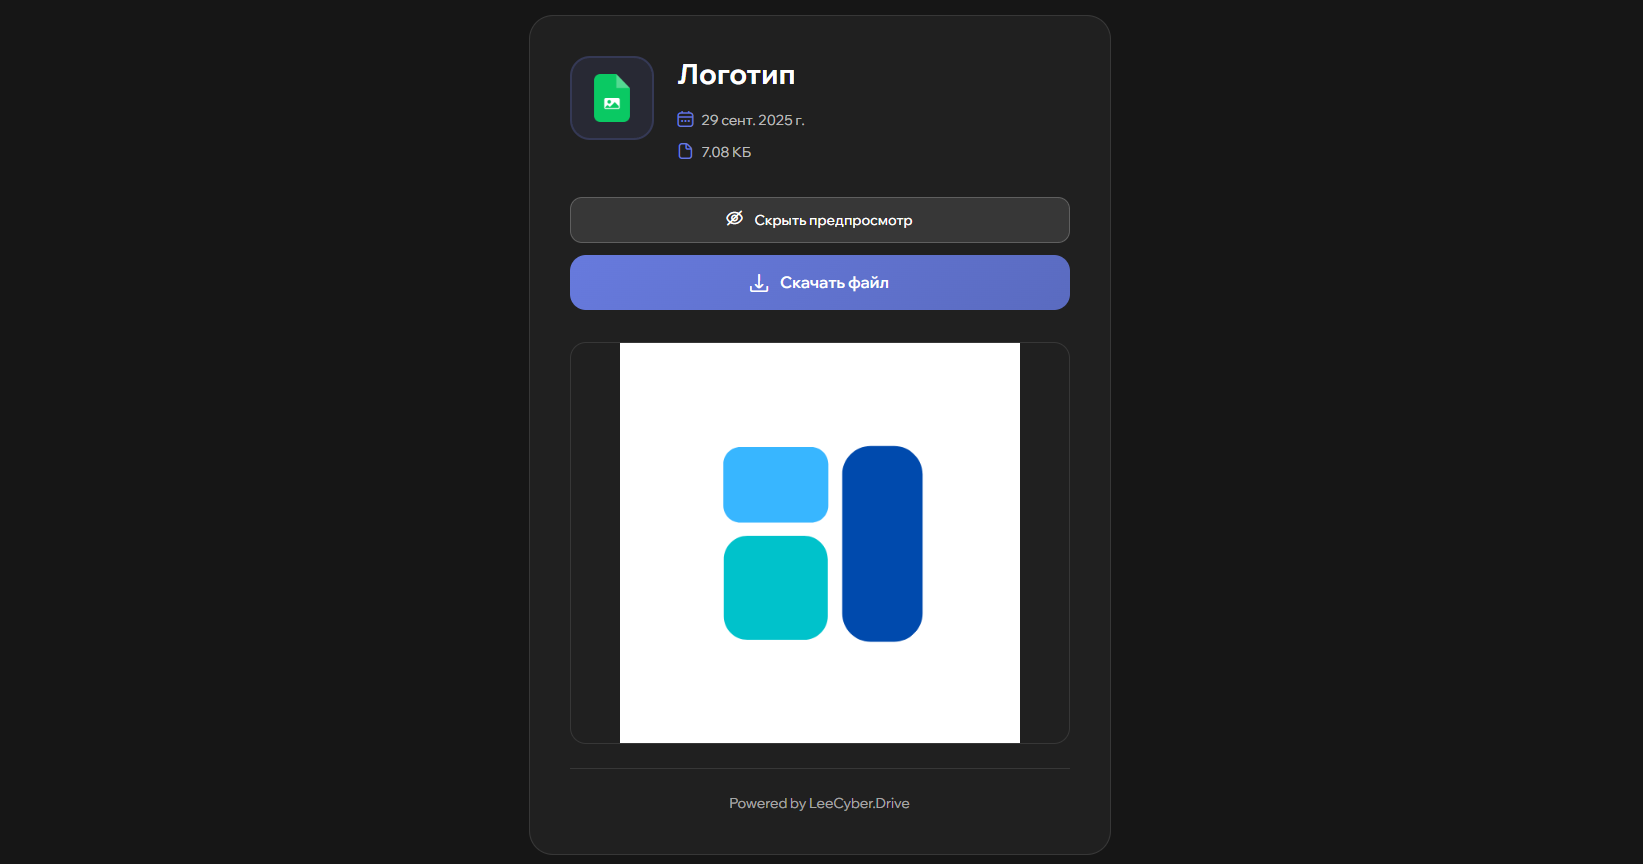Click the crossed-eye icon in the preview button
Viewport: 1643px width, 864px height.
[x=734, y=219]
